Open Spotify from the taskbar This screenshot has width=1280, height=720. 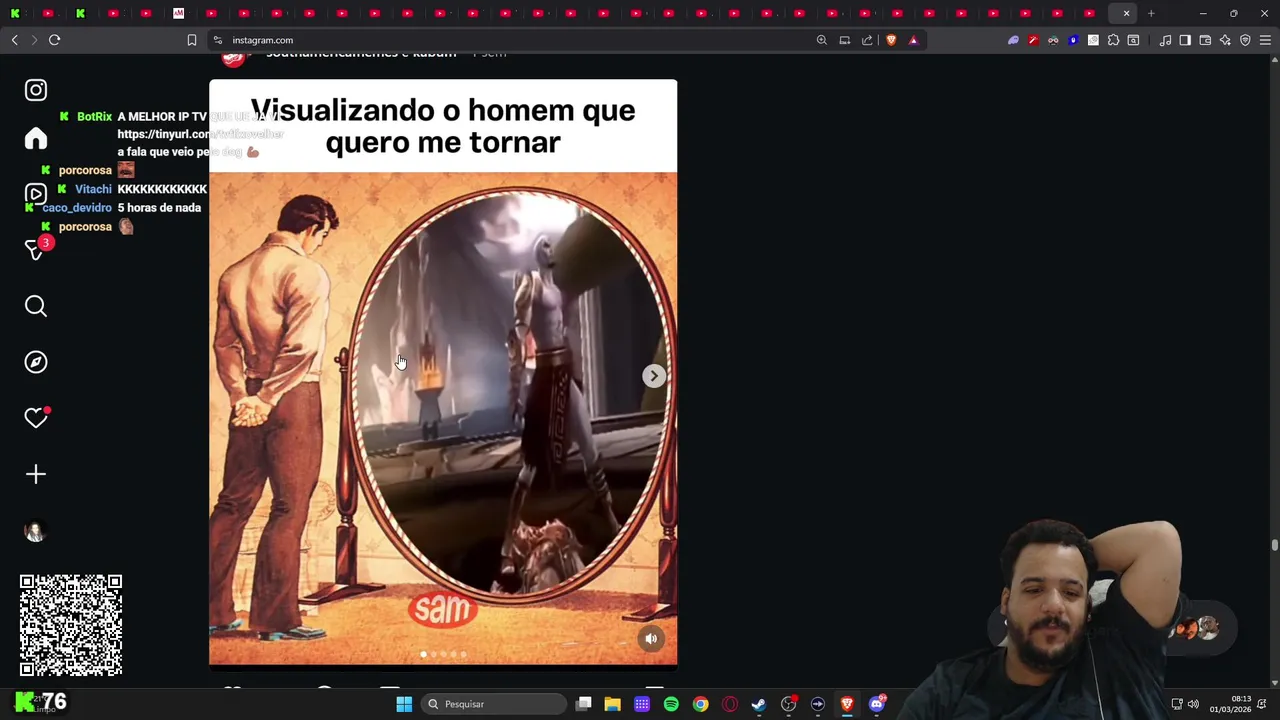(671, 704)
